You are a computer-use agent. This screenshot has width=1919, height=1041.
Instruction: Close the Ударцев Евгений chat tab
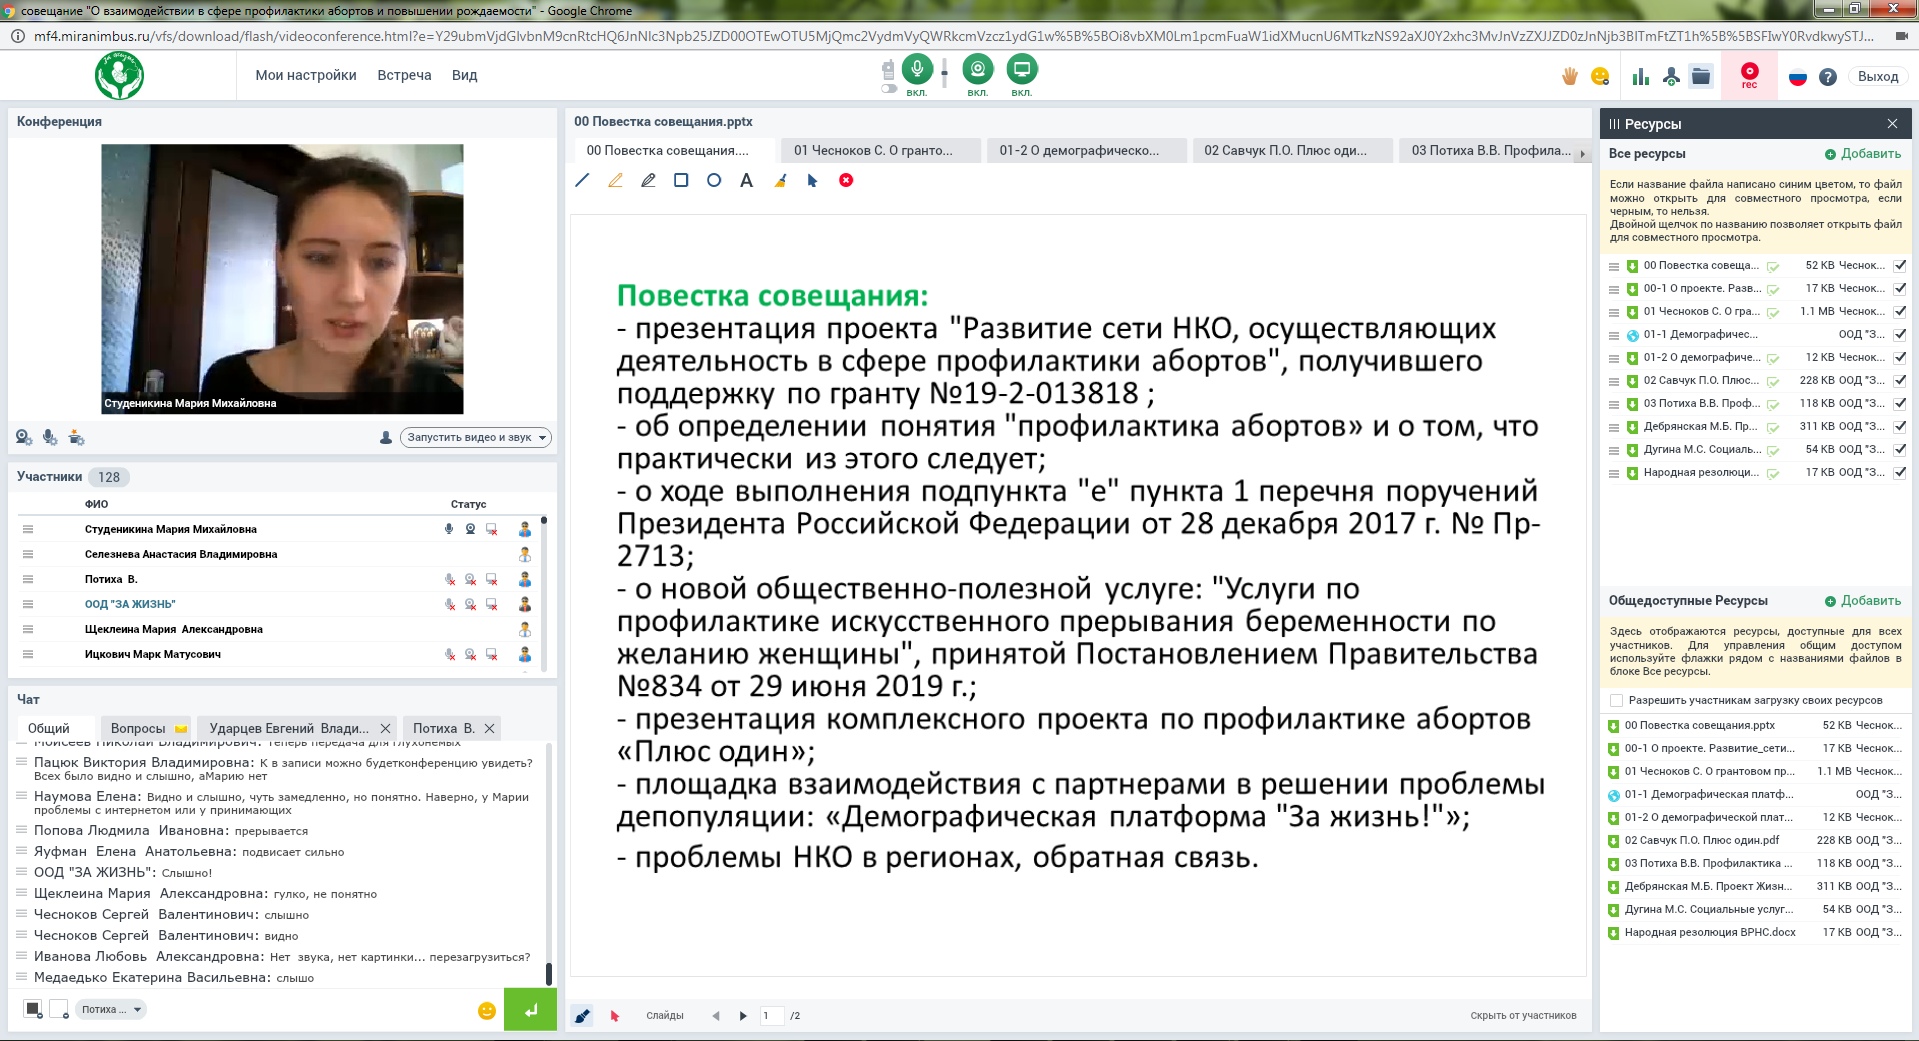[x=385, y=728]
